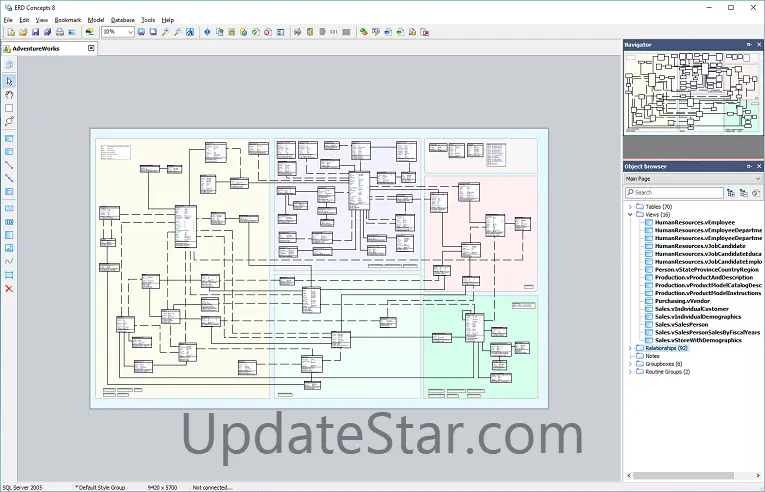Pin the Object browser panel
Viewport: 765px width, 492px height.
[749, 166]
